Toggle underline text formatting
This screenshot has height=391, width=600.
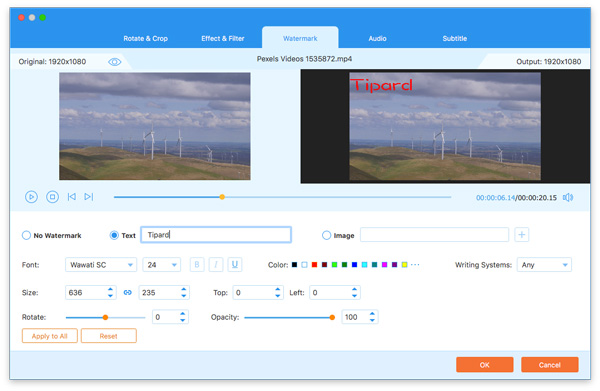[235, 265]
